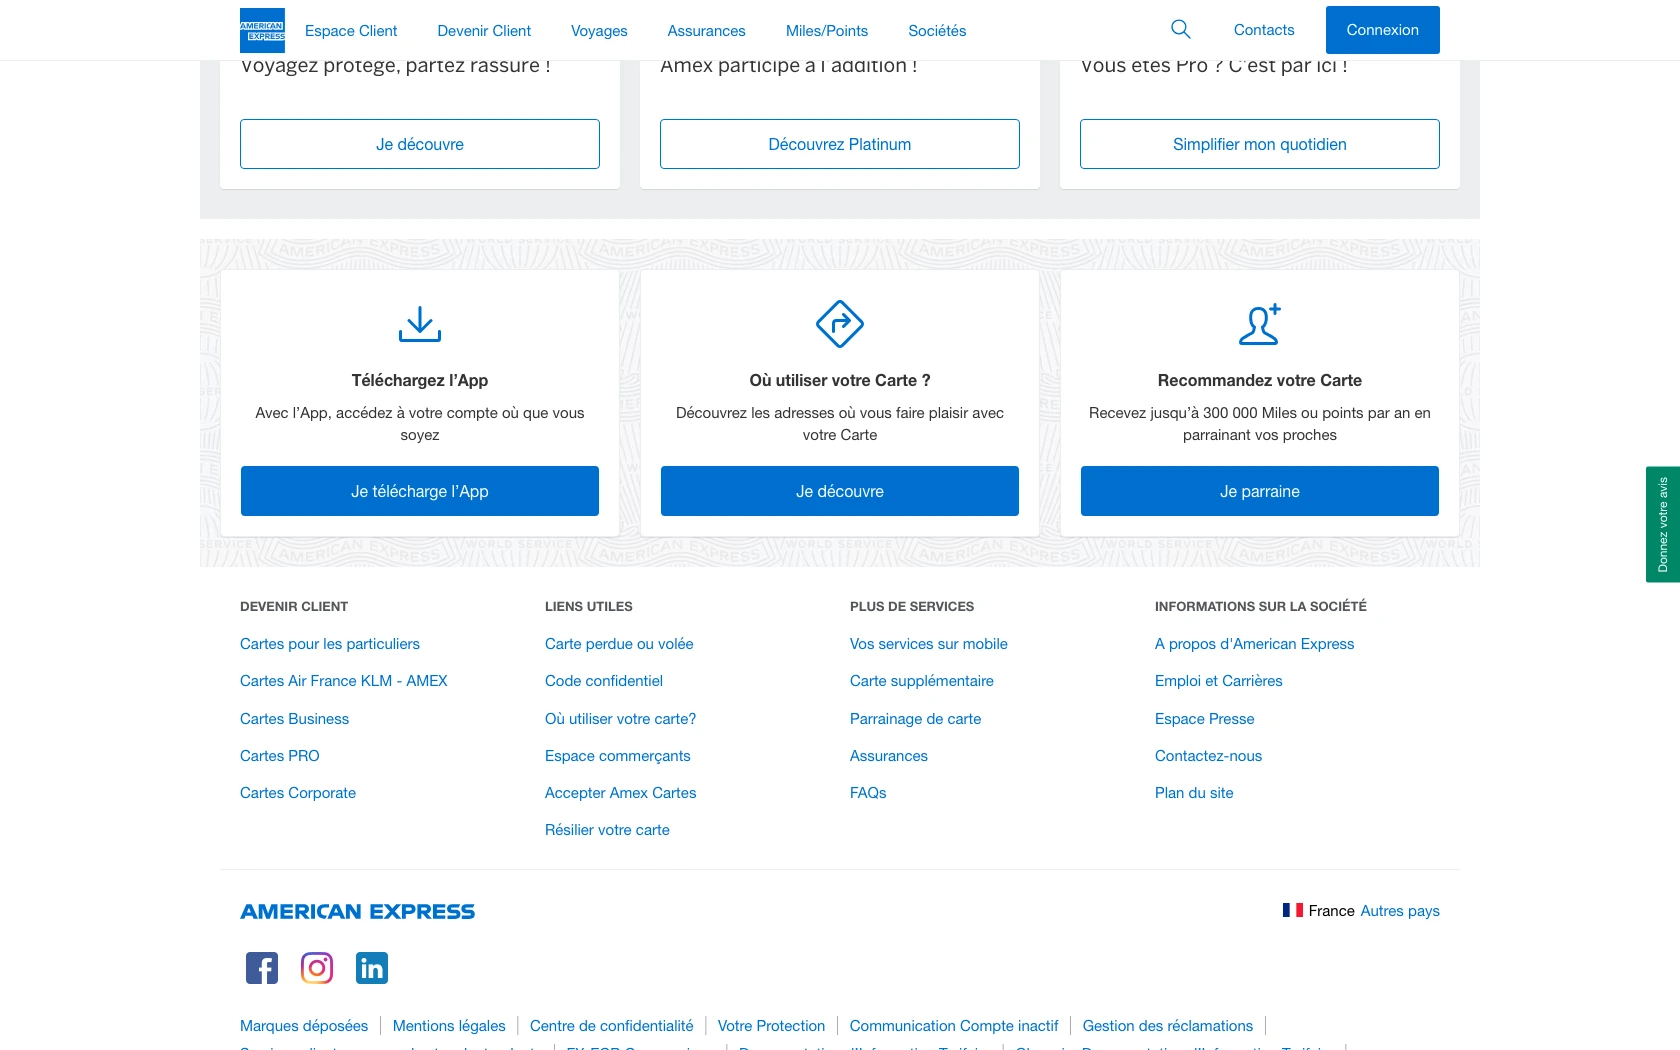This screenshot has width=1680, height=1050.
Task: Open Contactez-nous link
Action: (x=1209, y=756)
